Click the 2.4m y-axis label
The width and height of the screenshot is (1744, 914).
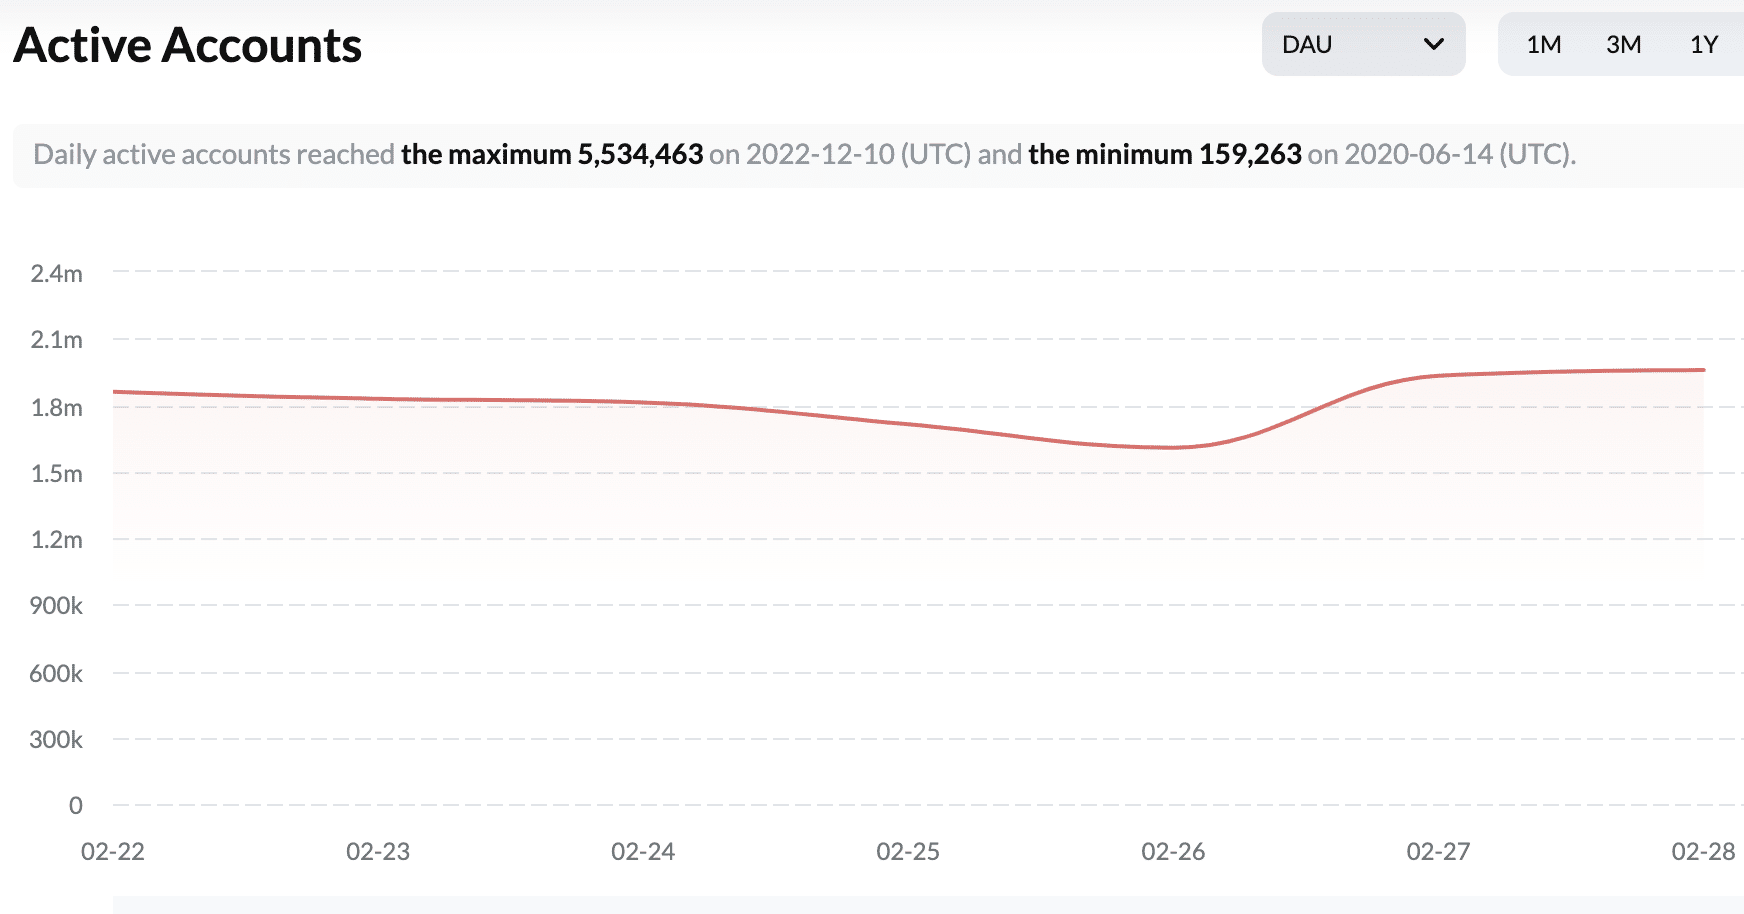57,273
